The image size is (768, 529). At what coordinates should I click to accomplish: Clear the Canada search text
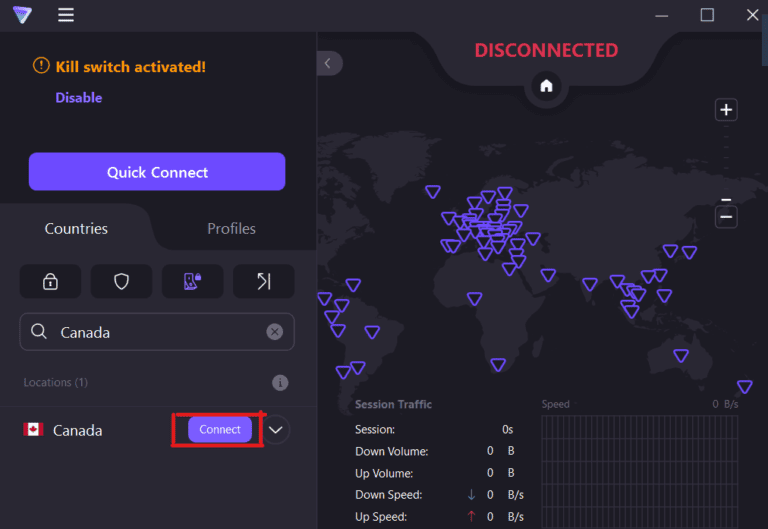pos(274,332)
